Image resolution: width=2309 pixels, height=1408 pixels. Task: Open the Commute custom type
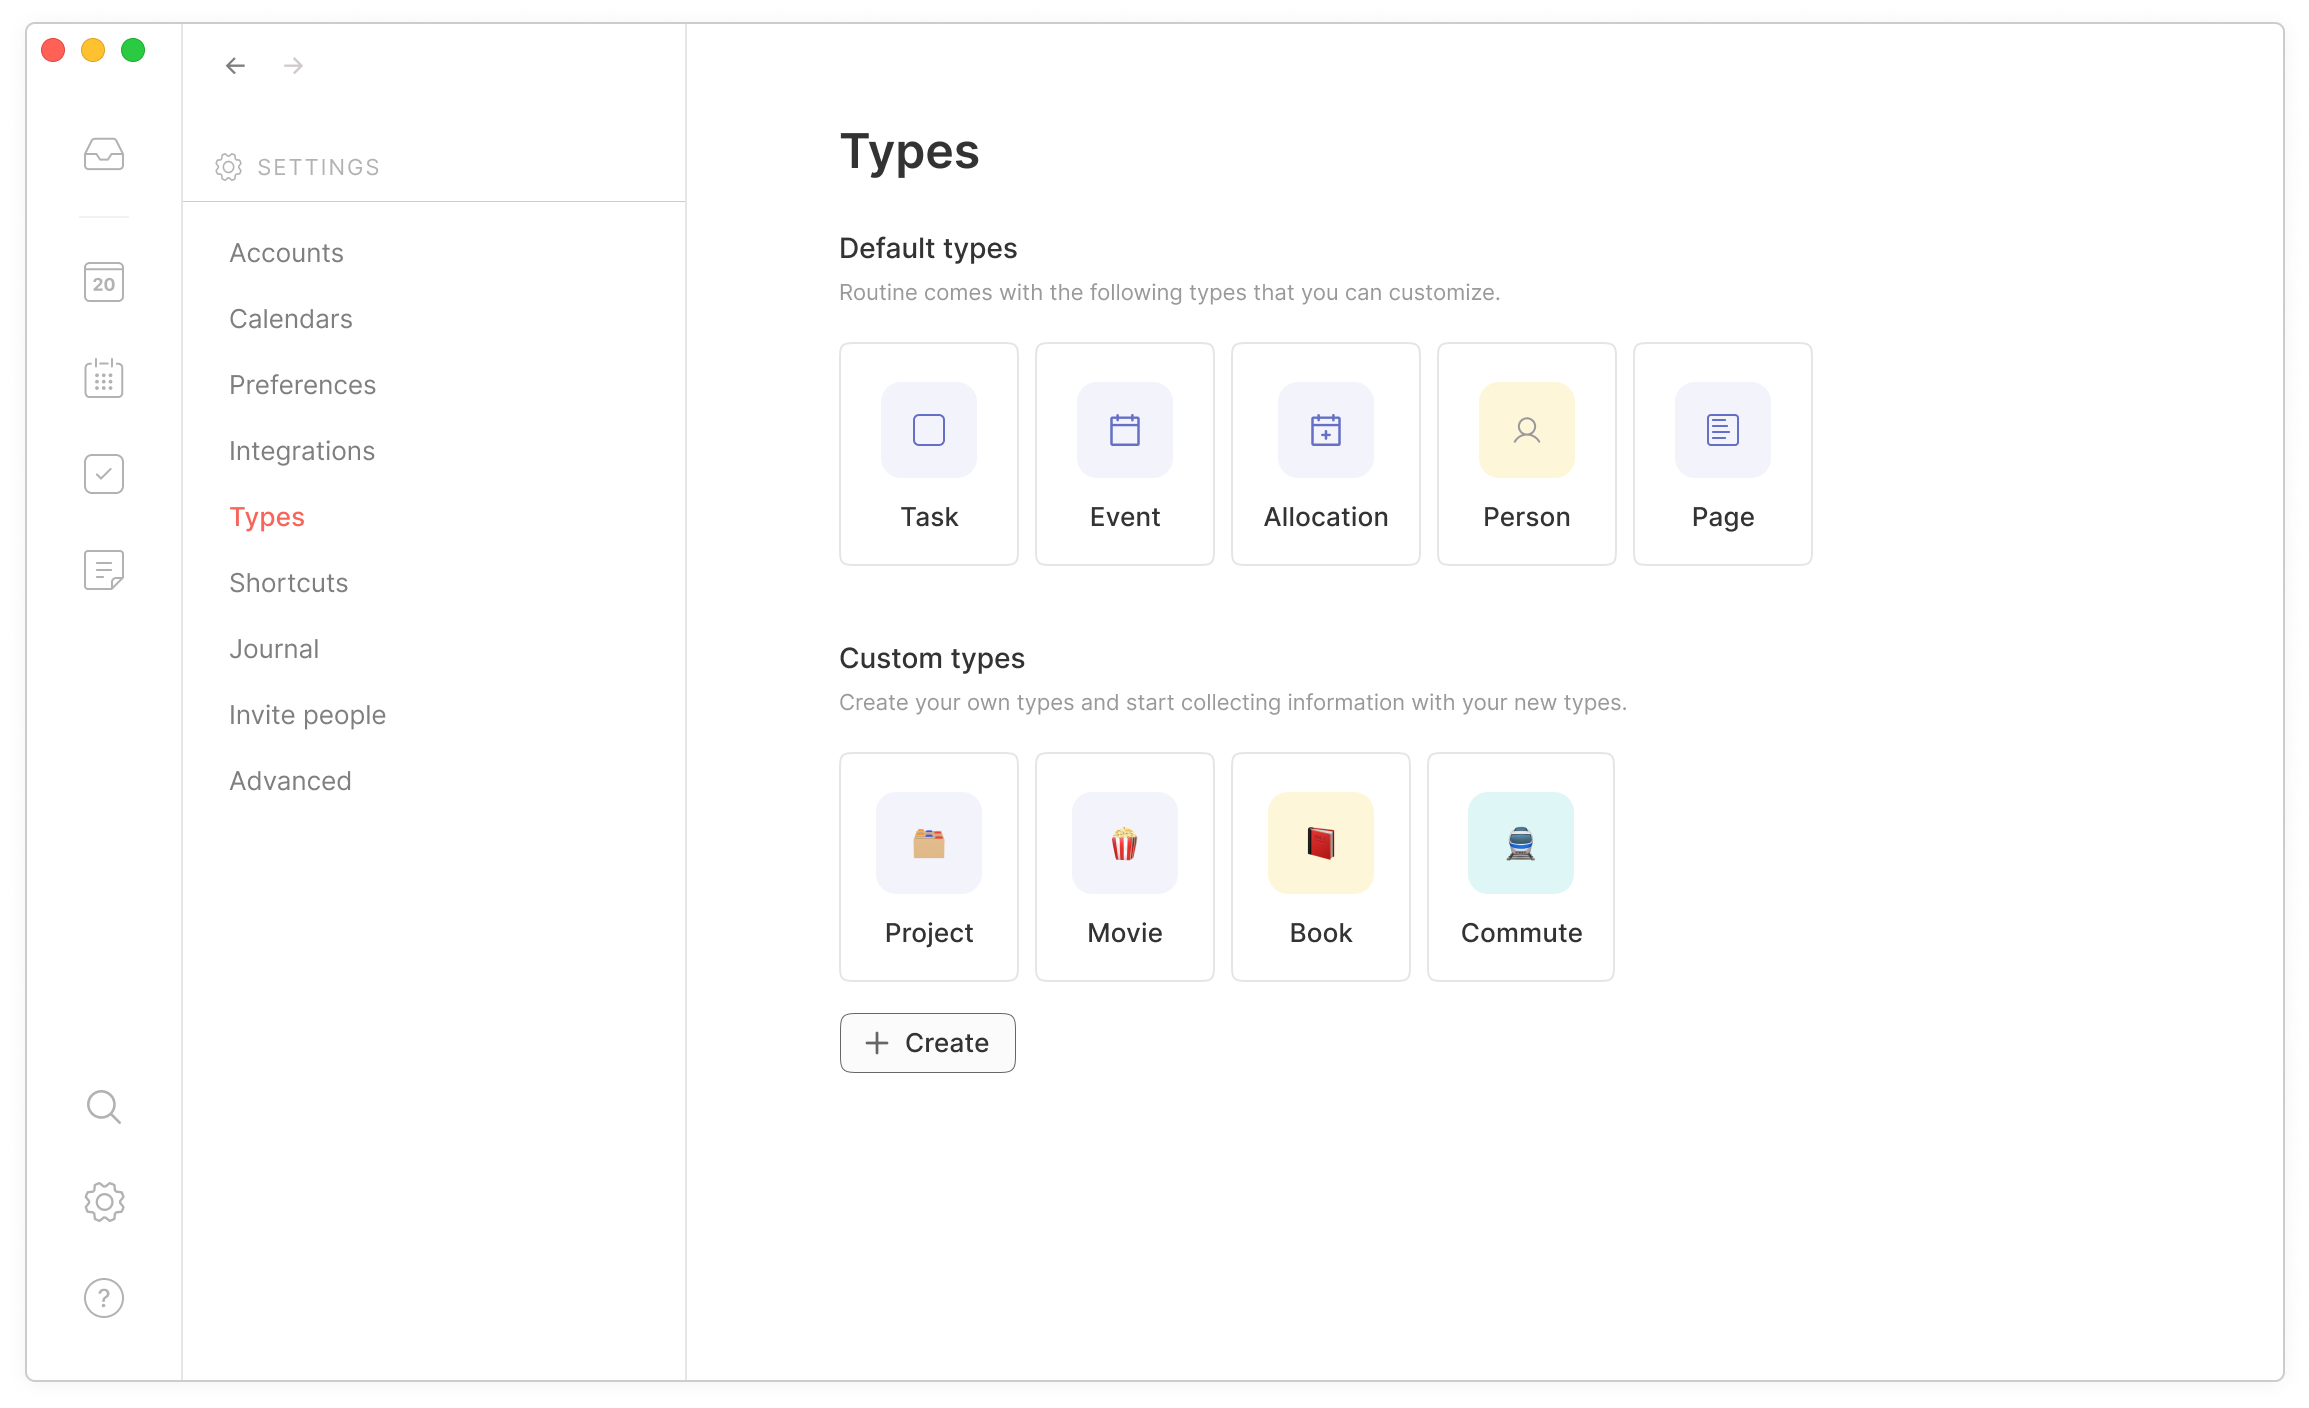point(1520,866)
